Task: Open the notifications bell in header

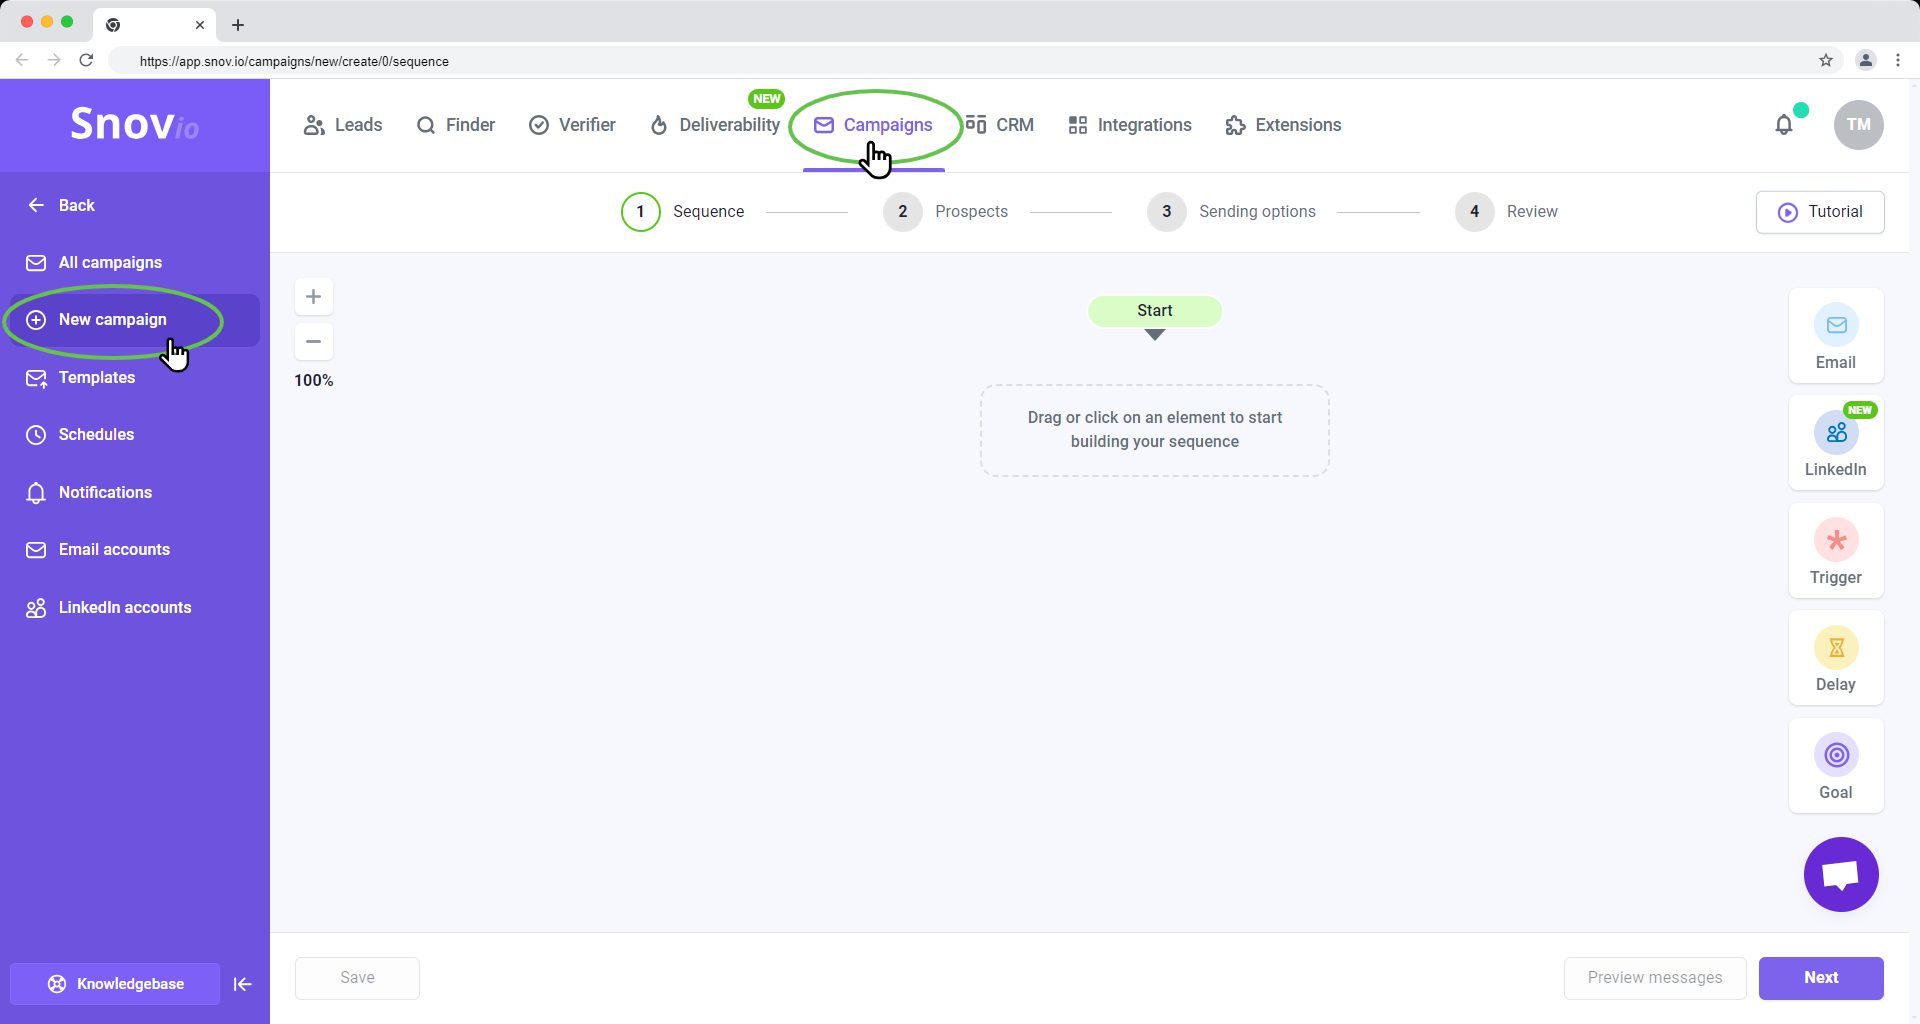Action: coord(1783,125)
